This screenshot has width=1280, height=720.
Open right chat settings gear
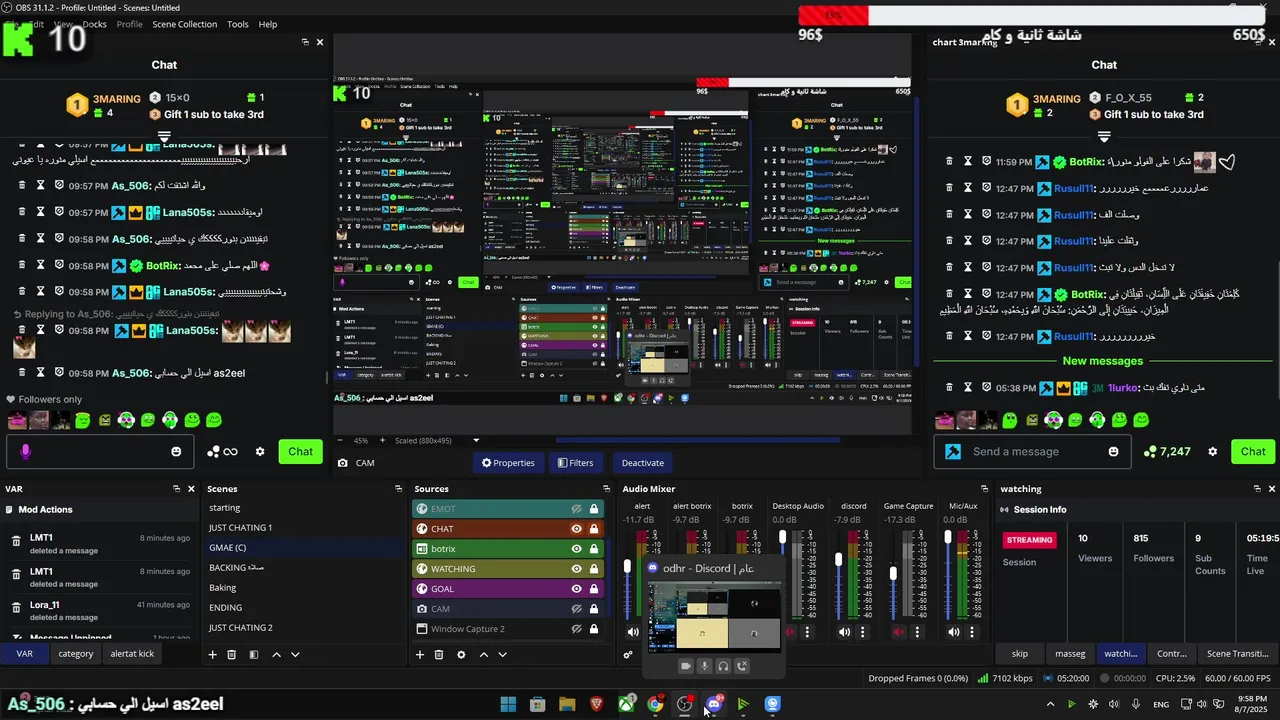pos(1213,452)
